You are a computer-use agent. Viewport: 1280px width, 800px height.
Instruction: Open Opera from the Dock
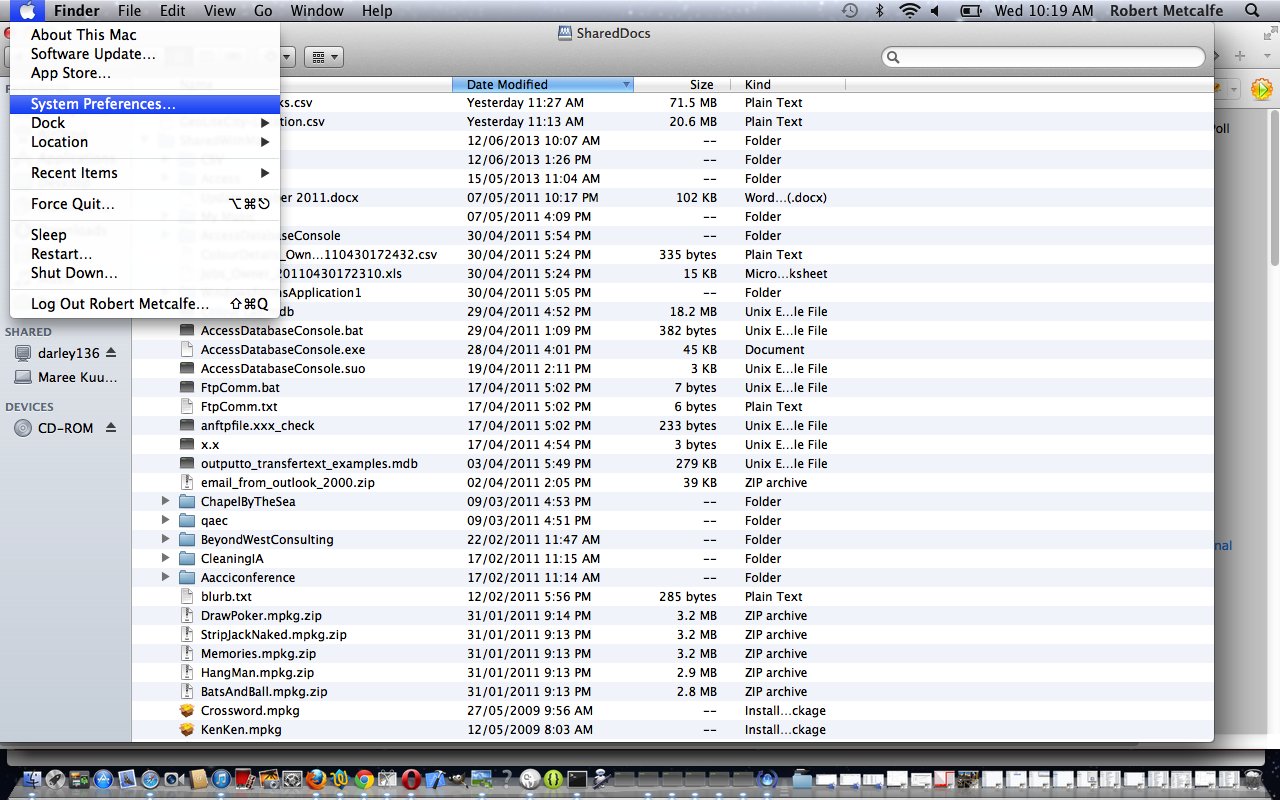(411, 779)
